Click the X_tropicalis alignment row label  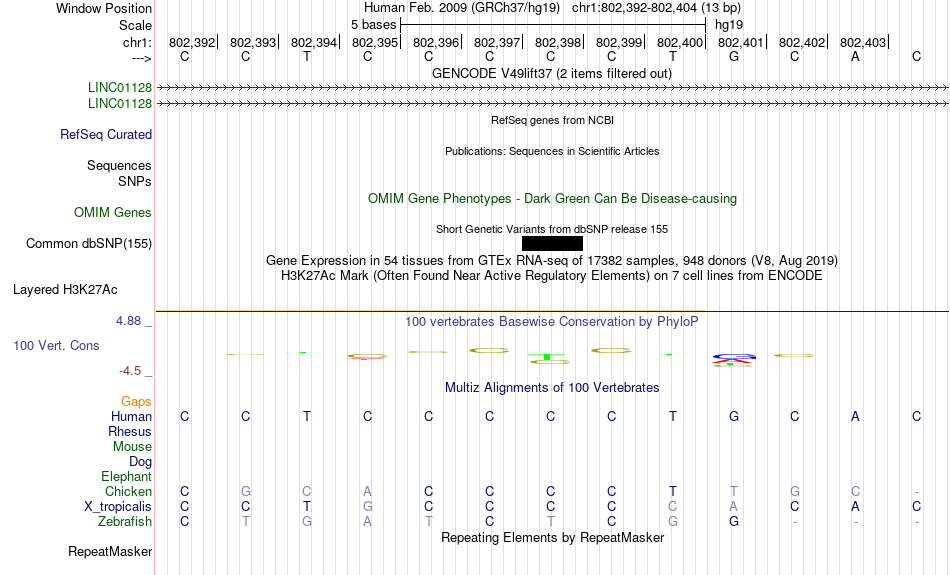[x=118, y=507]
